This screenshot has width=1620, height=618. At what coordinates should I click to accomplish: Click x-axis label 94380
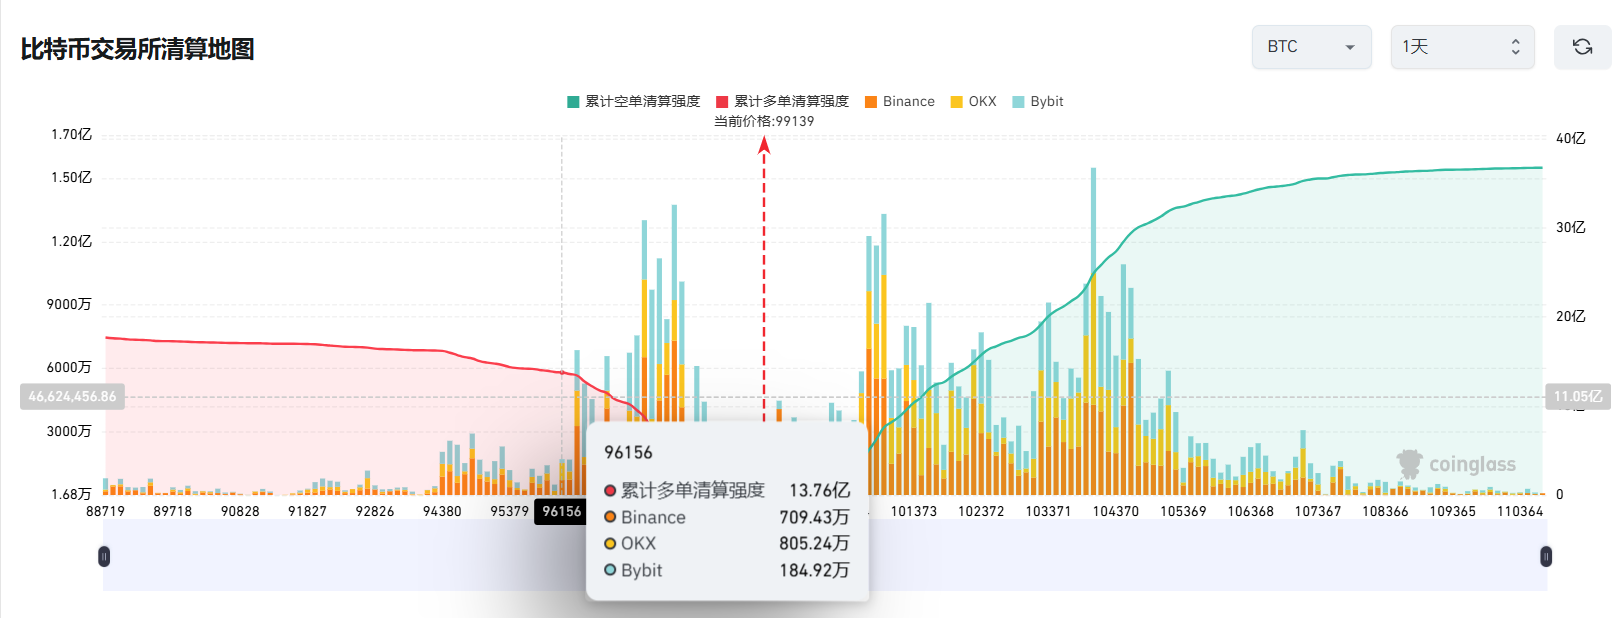coord(442,511)
